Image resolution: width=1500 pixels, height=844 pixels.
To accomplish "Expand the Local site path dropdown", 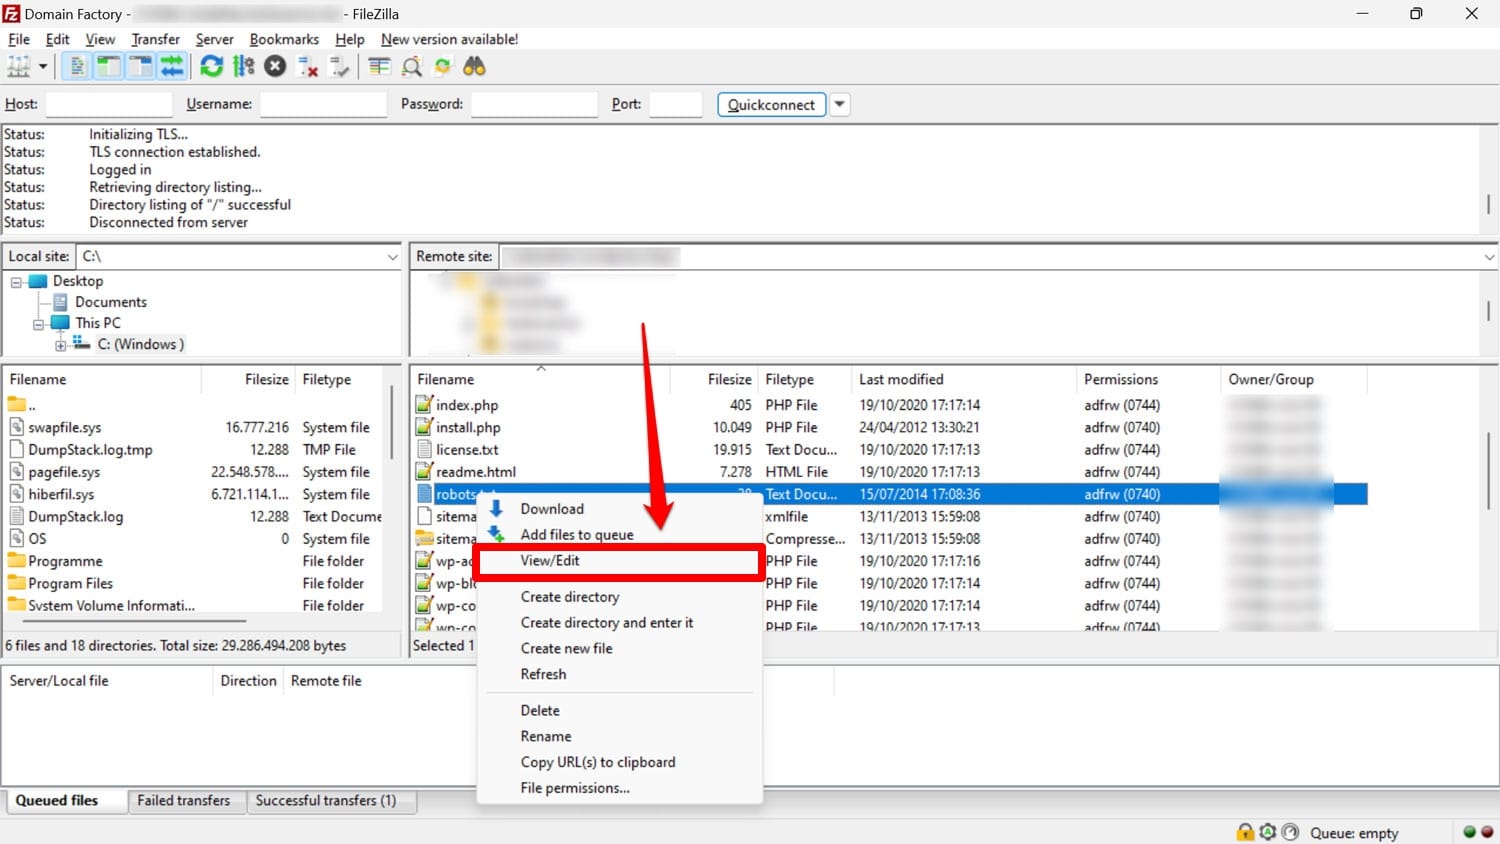I will (392, 257).
